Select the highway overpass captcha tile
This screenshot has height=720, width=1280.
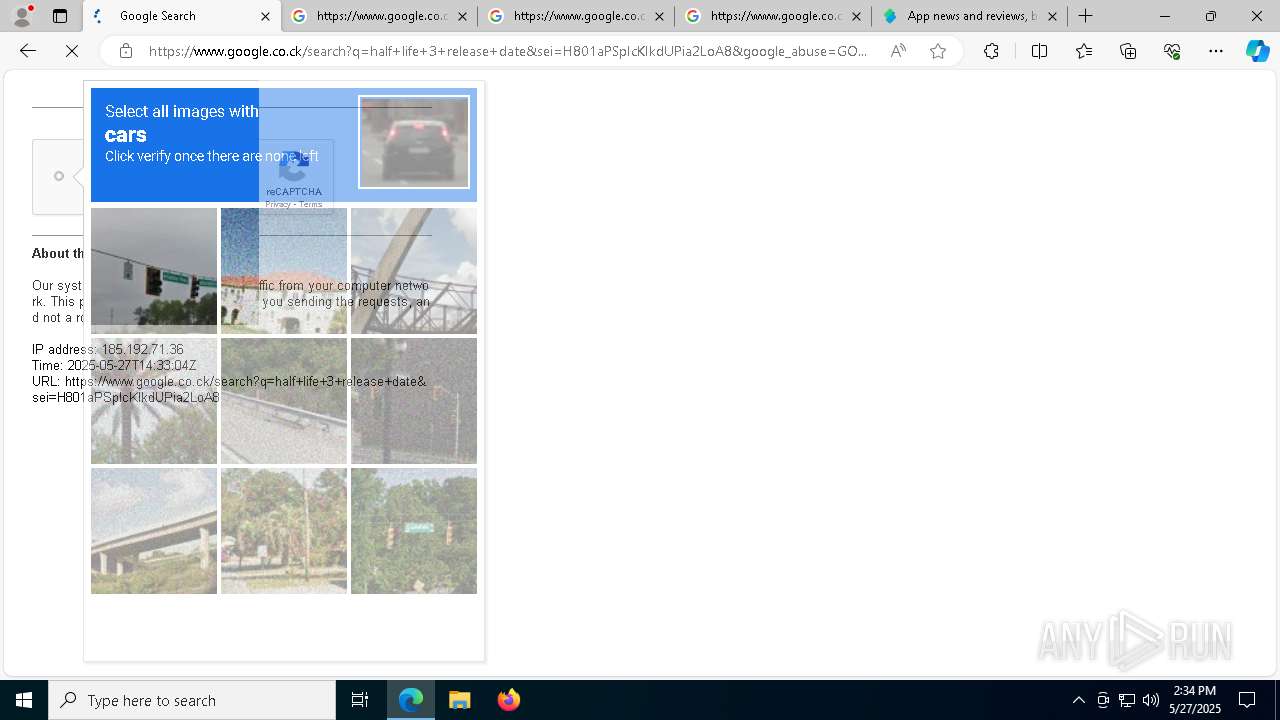(x=154, y=531)
